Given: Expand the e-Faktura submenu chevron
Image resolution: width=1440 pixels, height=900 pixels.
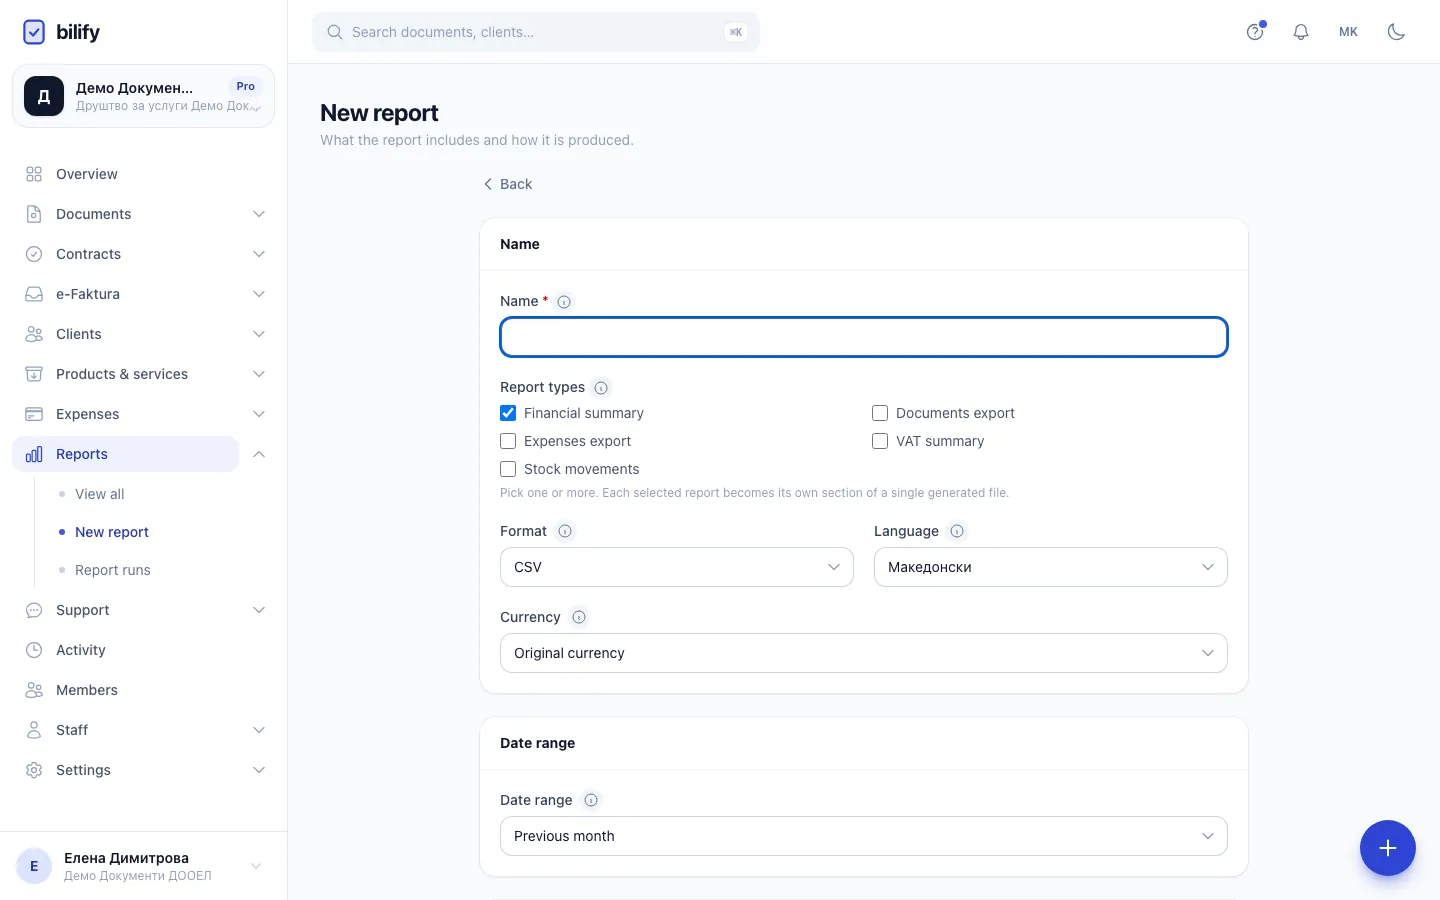Looking at the screenshot, I should coord(259,294).
